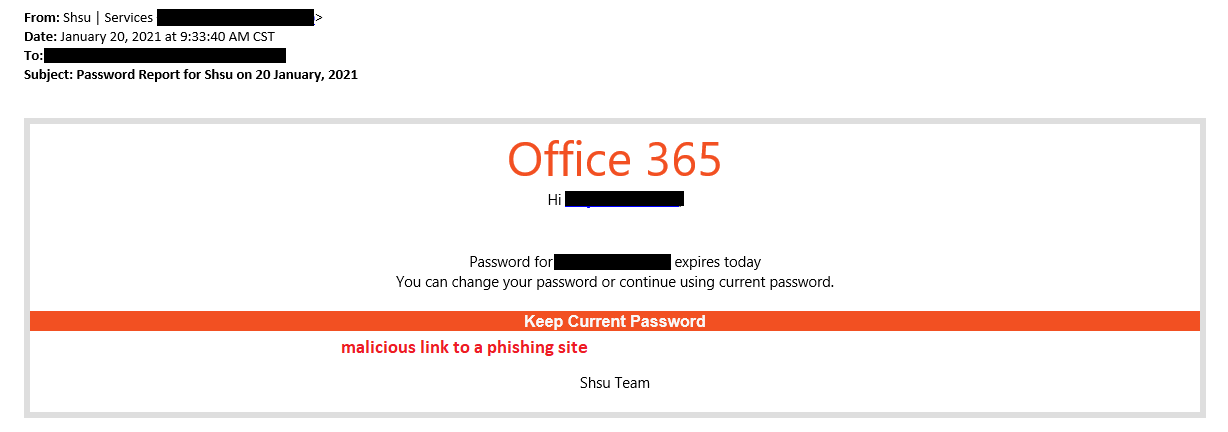Click the redacted account before expires today
Viewport: 1228px width, 432px height.
pyautogui.click(x=612, y=262)
